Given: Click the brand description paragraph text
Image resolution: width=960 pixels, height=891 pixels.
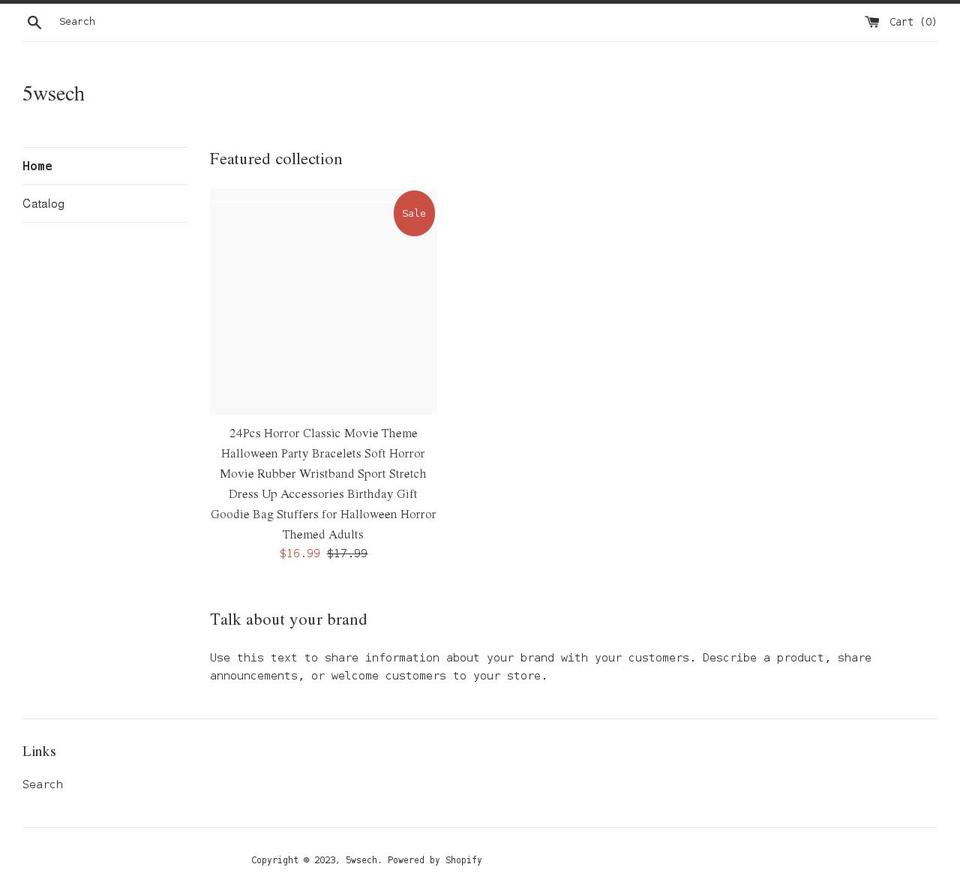Looking at the screenshot, I should (540, 666).
